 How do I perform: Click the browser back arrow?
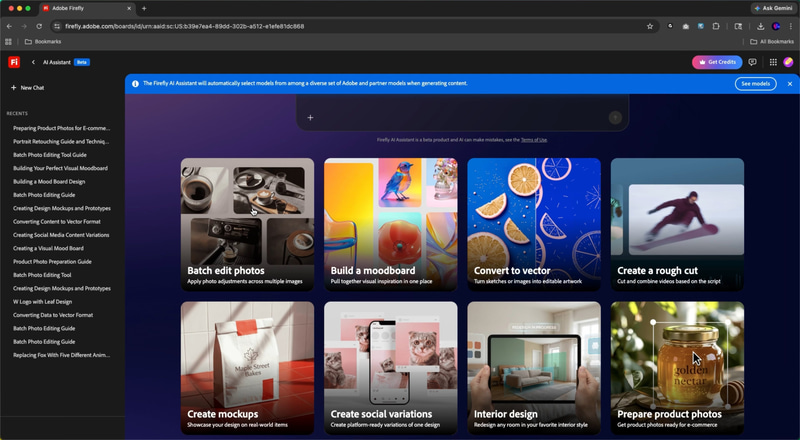(9, 27)
